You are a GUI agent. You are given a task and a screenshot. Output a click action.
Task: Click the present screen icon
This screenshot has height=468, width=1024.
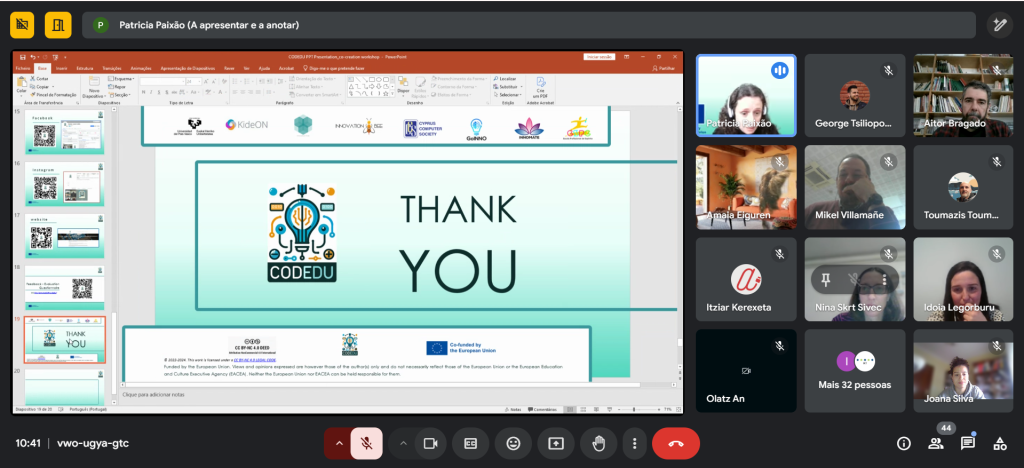pyautogui.click(x=556, y=443)
